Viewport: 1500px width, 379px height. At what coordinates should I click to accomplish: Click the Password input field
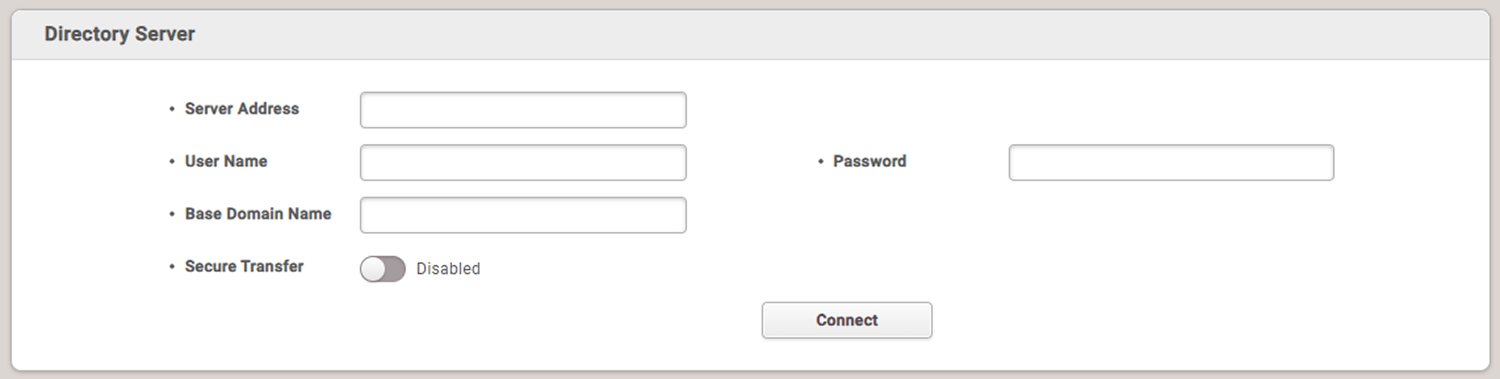(x=1171, y=162)
